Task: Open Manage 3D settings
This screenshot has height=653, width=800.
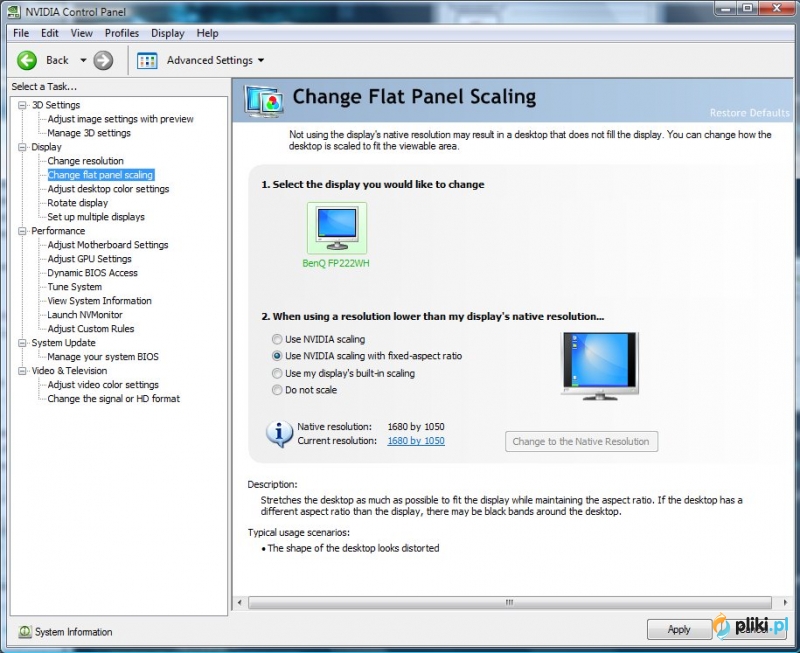Action: pos(89,133)
